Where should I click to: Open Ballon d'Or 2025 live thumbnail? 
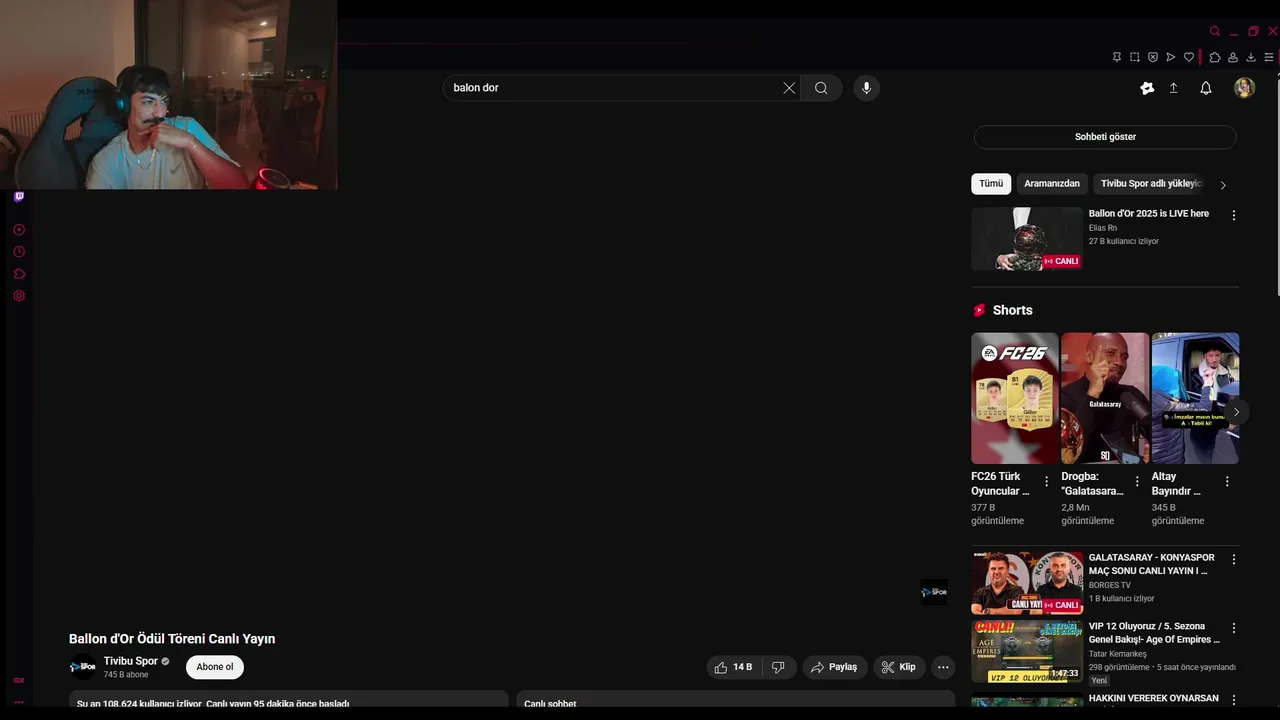1027,239
